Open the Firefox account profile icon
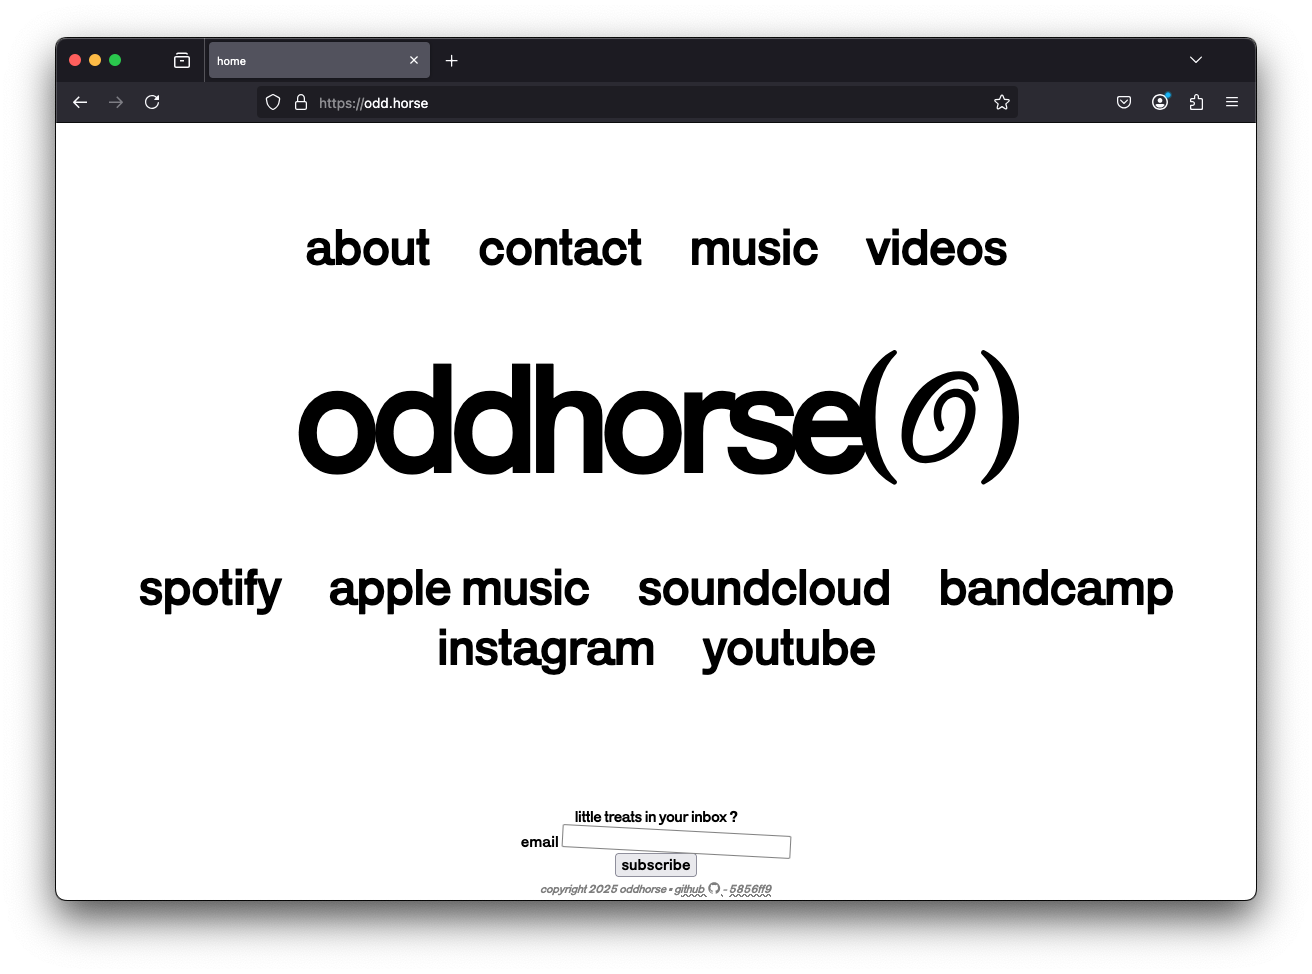Viewport: 1312px width, 974px height. pyautogui.click(x=1159, y=102)
